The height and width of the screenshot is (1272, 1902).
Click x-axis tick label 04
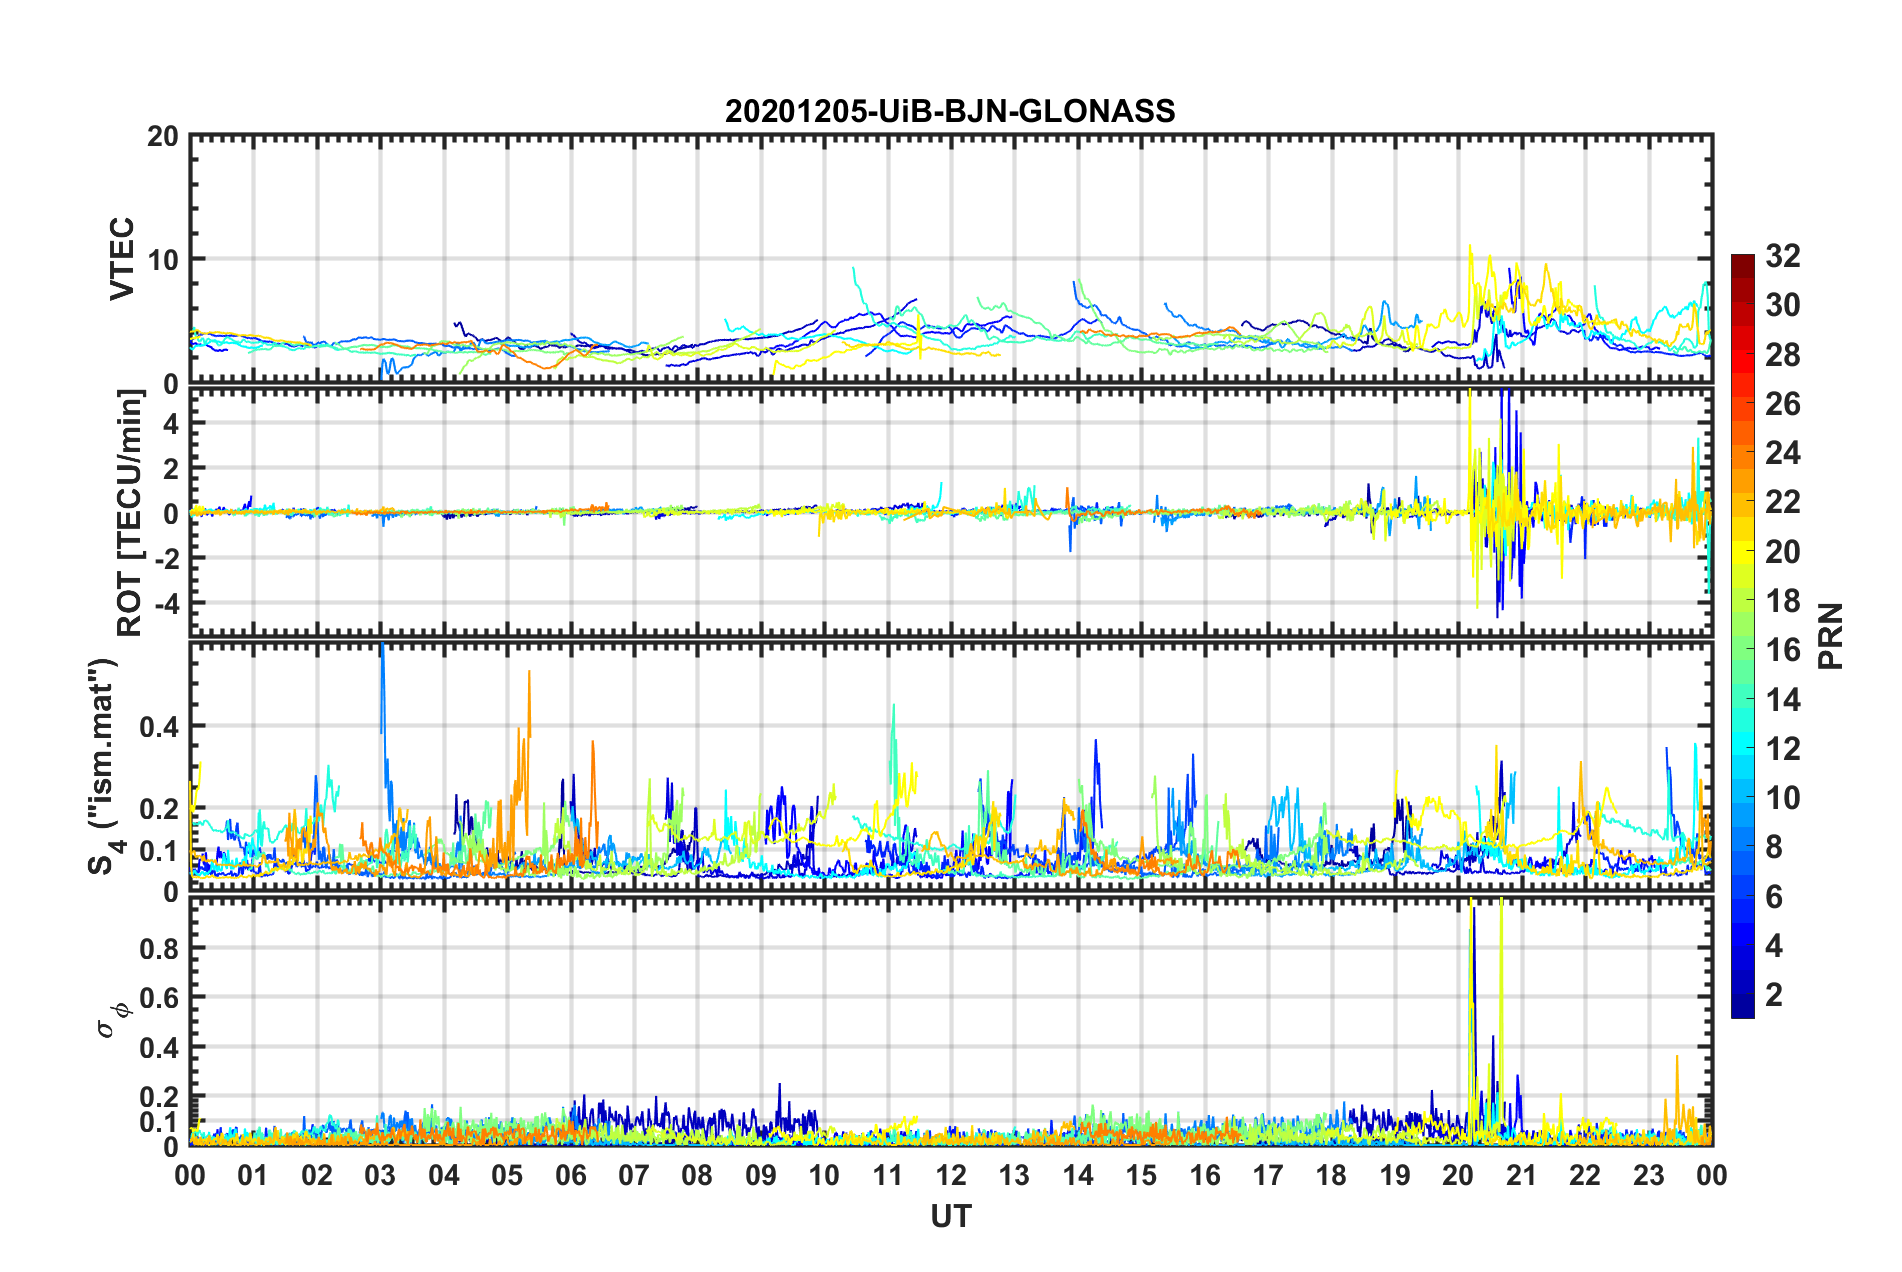pos(444,1175)
